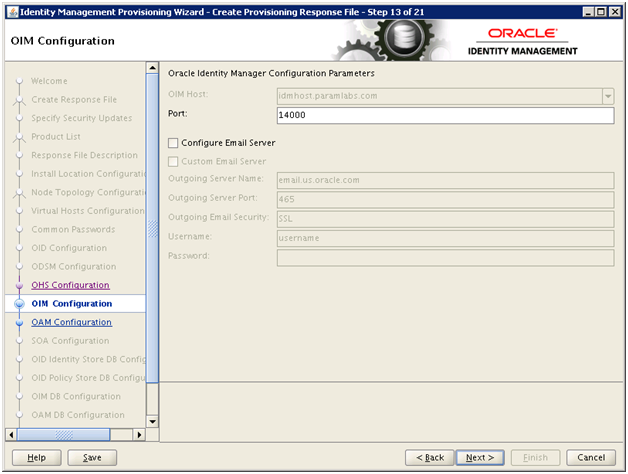Select the Welcome step in navigation
The image size is (628, 474).
pyautogui.click(x=49, y=81)
